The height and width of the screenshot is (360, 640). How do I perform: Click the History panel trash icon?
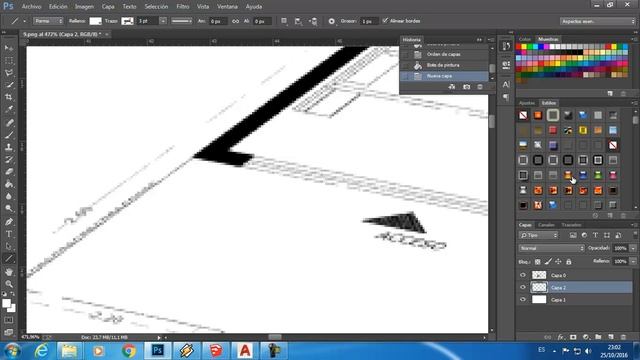click(x=480, y=87)
